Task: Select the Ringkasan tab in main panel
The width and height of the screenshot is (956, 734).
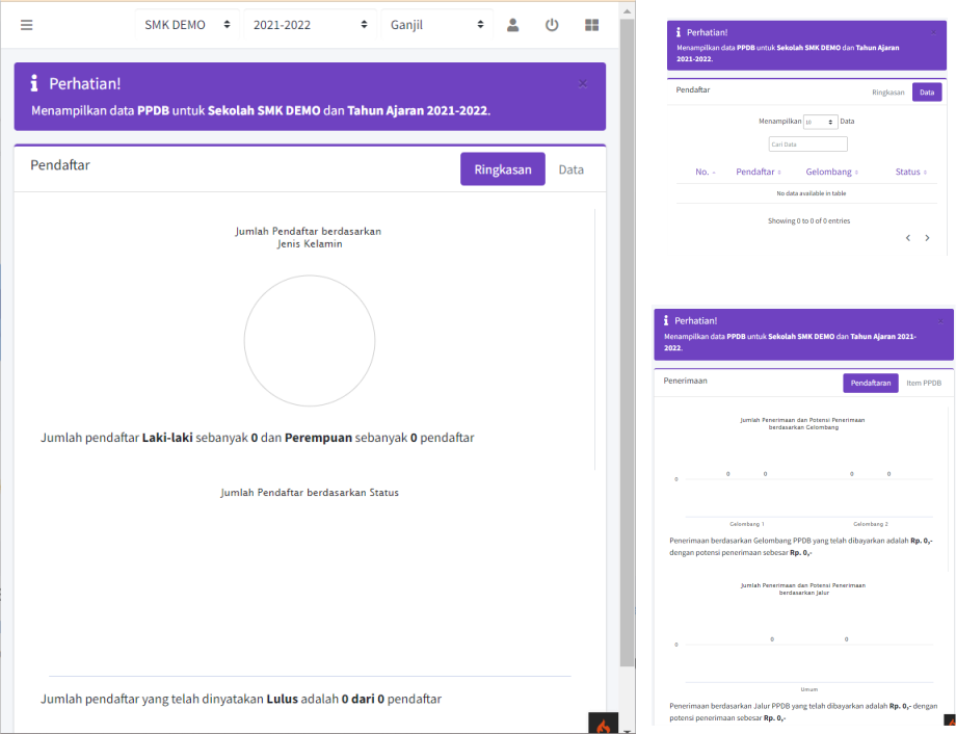Action: coord(502,169)
